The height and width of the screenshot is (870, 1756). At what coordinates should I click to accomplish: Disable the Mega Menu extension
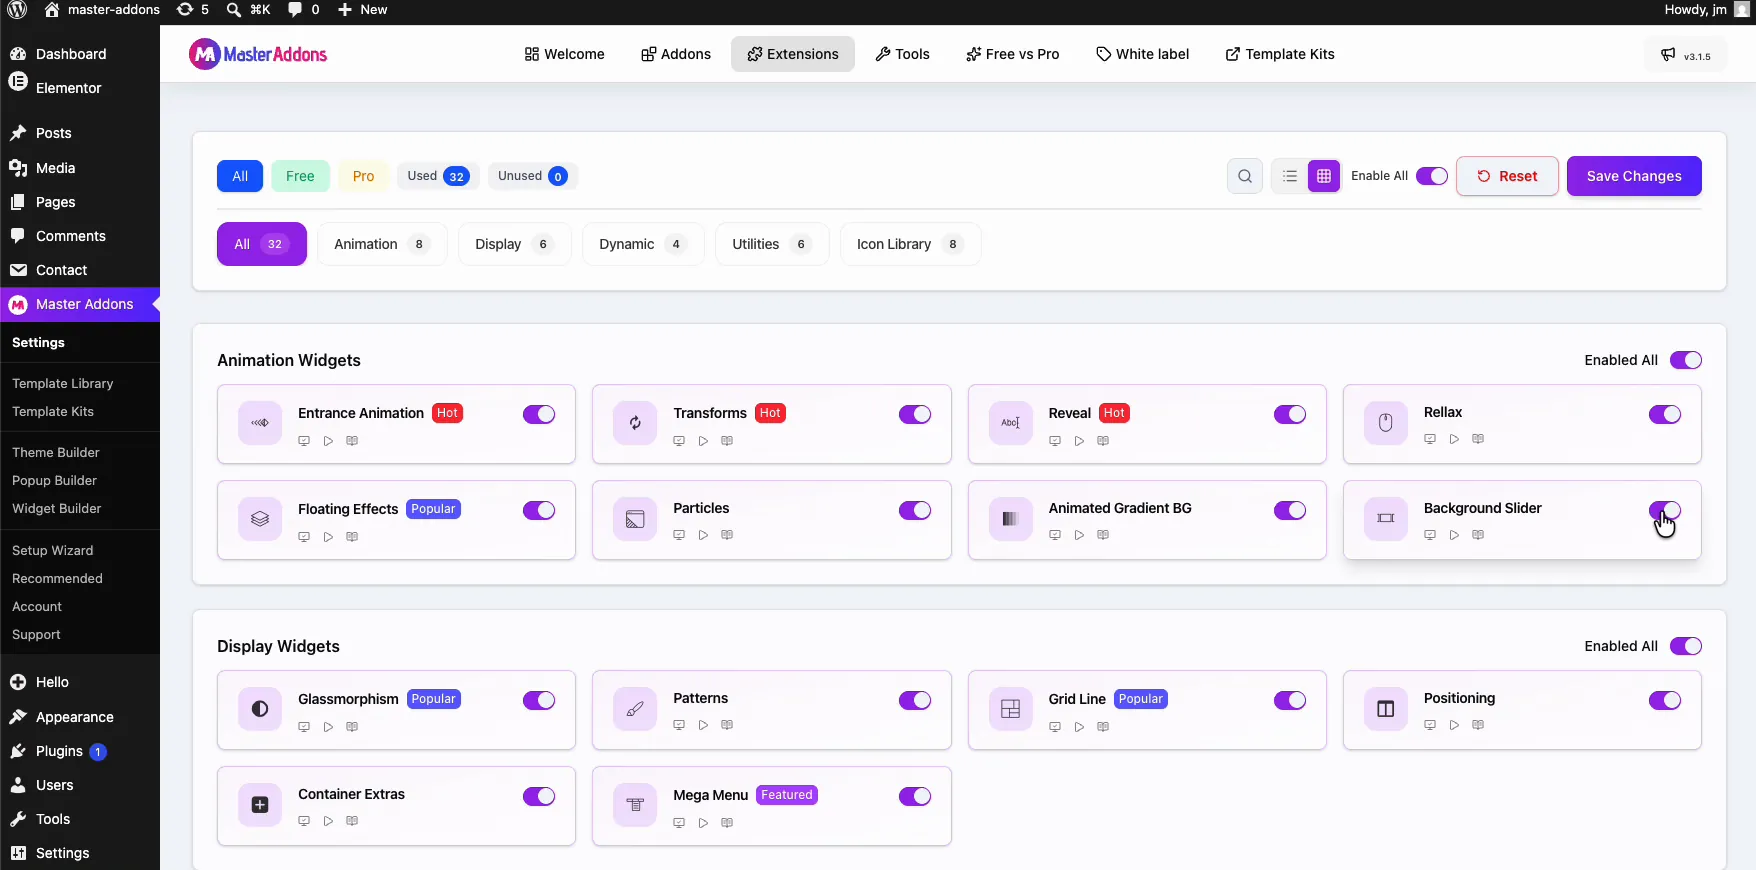[915, 796]
